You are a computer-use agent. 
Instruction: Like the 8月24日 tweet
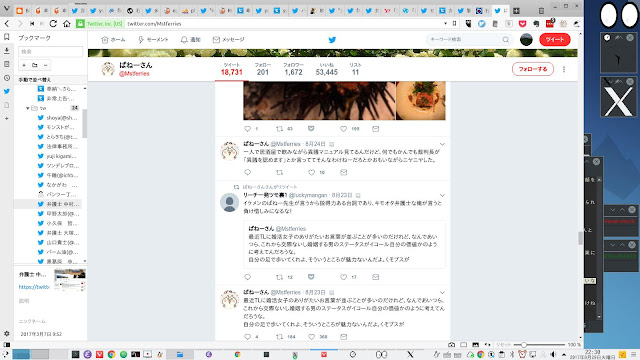(x=311, y=172)
